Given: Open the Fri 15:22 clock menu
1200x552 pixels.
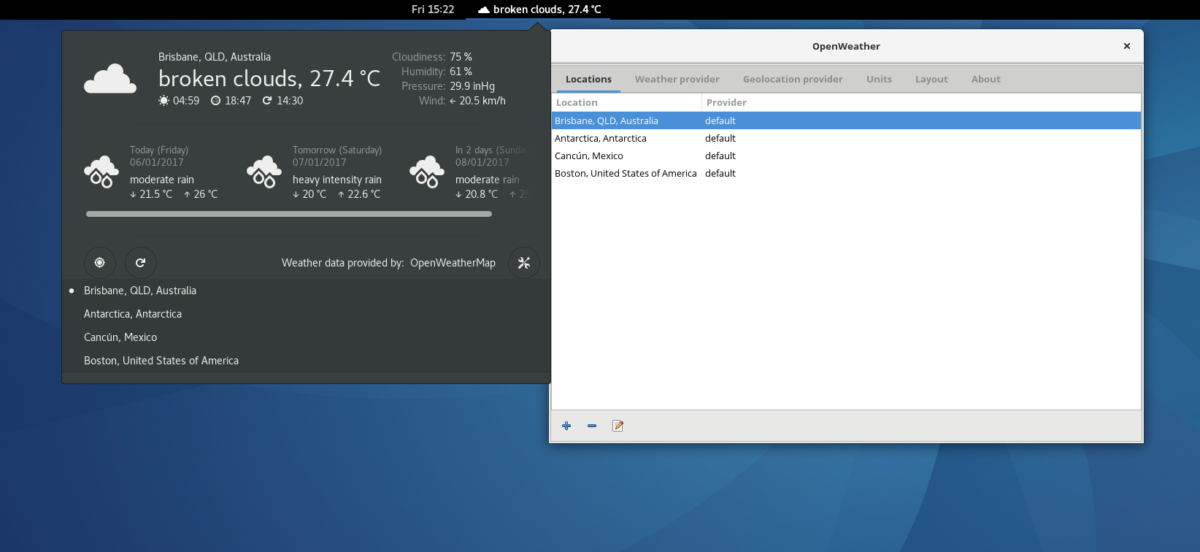Looking at the screenshot, I should pyautogui.click(x=433, y=9).
